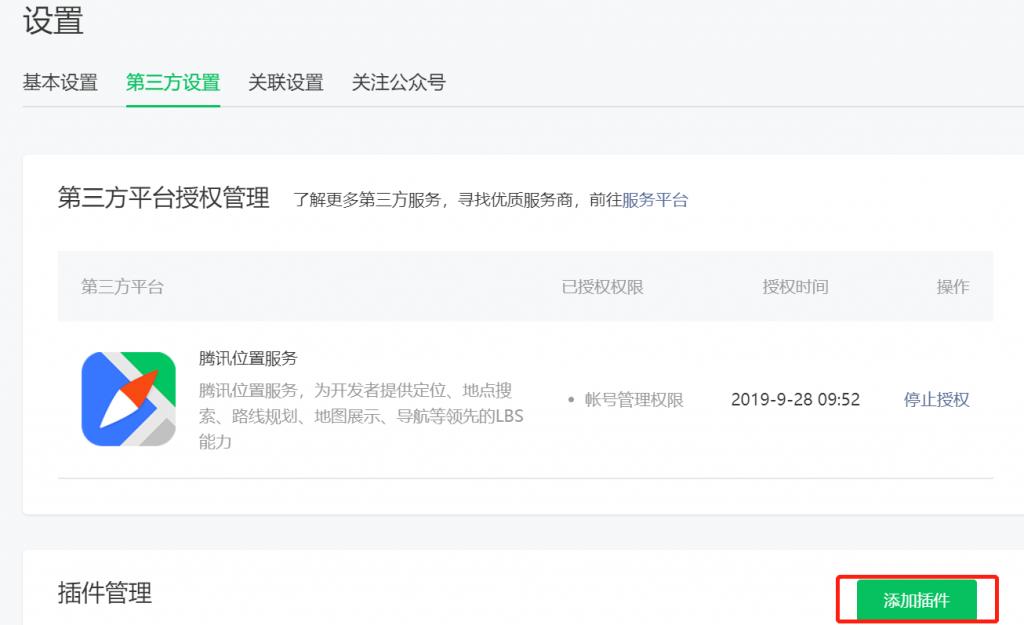Select the 第三方平台授权管理 section title
This screenshot has height=625, width=1024.
coord(166,199)
